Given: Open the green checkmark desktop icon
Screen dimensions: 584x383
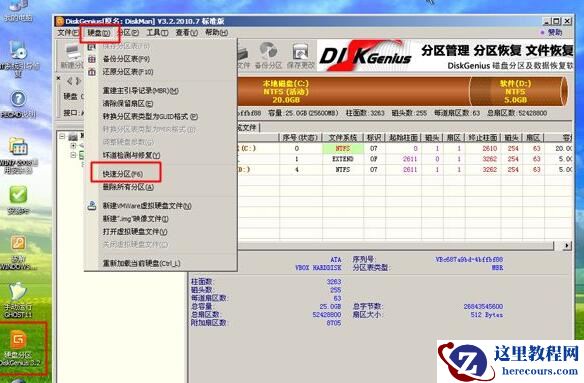Looking at the screenshot, I should (x=18, y=200).
